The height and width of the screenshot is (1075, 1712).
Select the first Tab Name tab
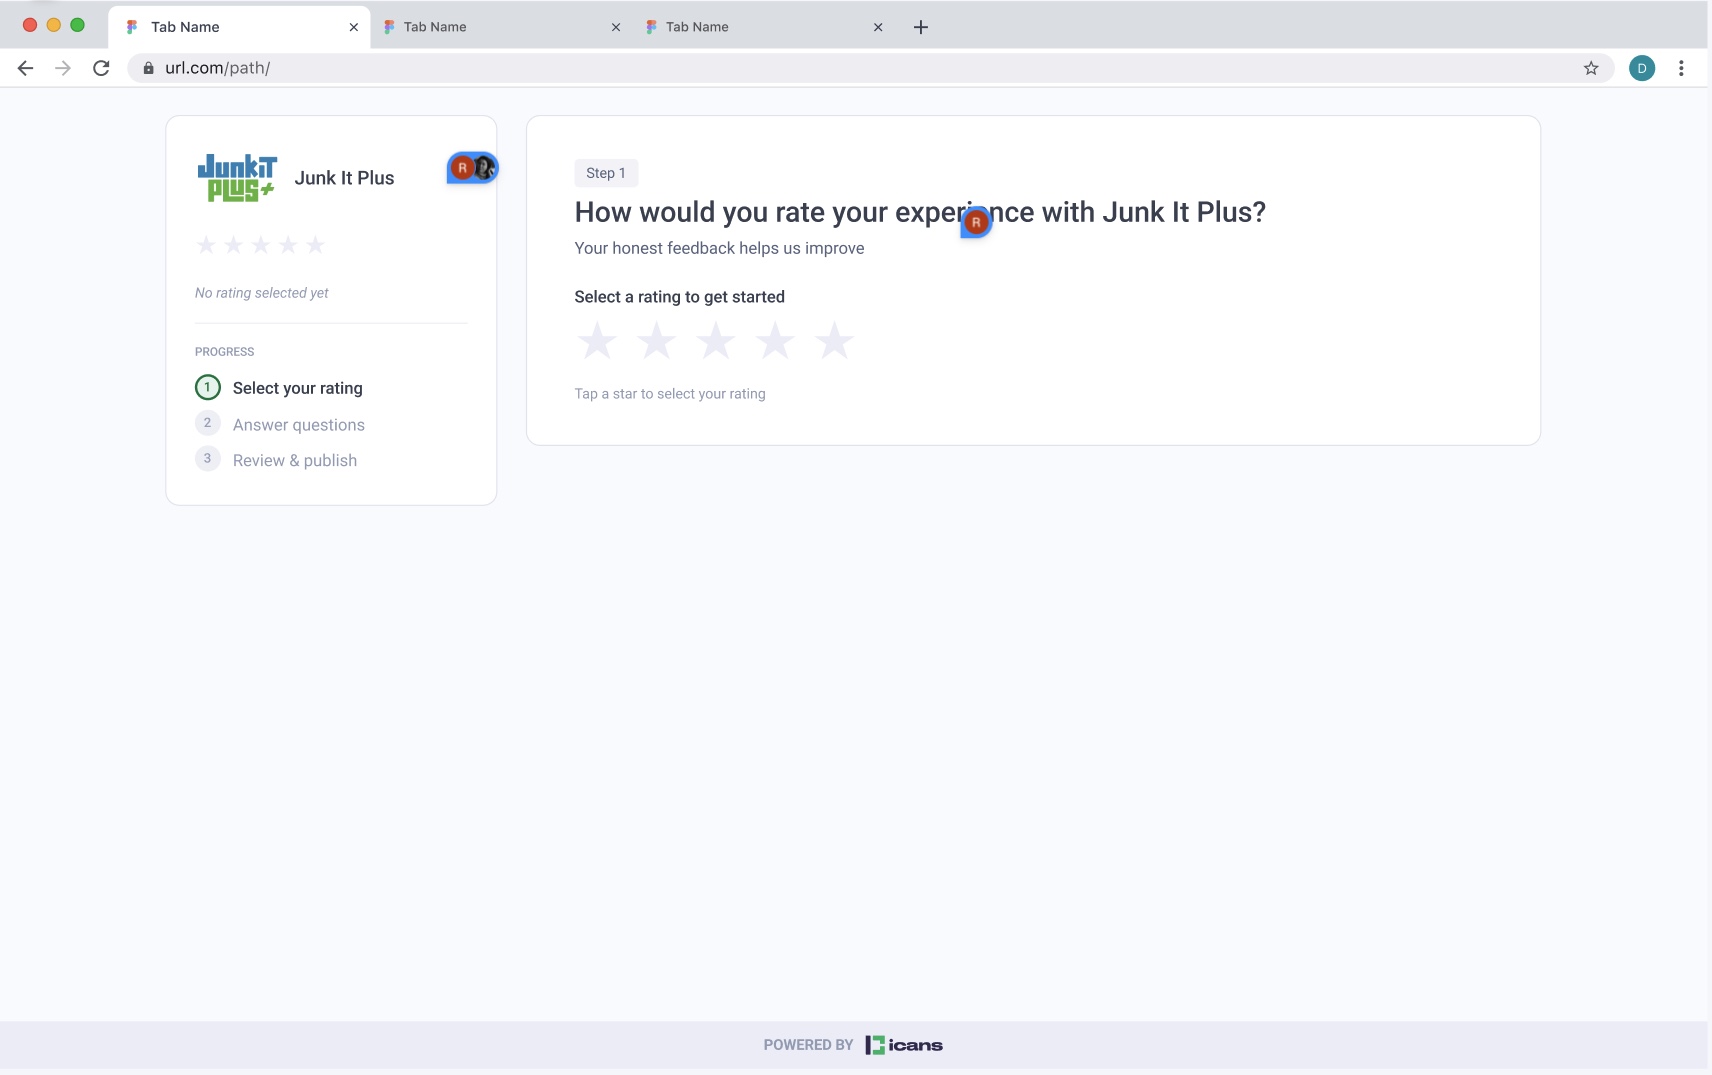pyautogui.click(x=239, y=27)
